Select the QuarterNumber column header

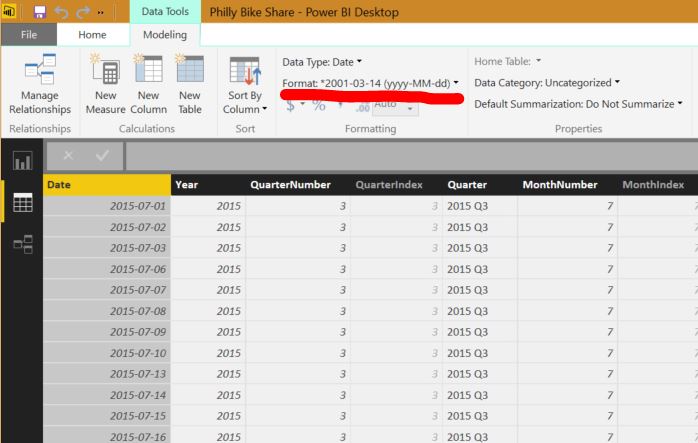pos(297,185)
